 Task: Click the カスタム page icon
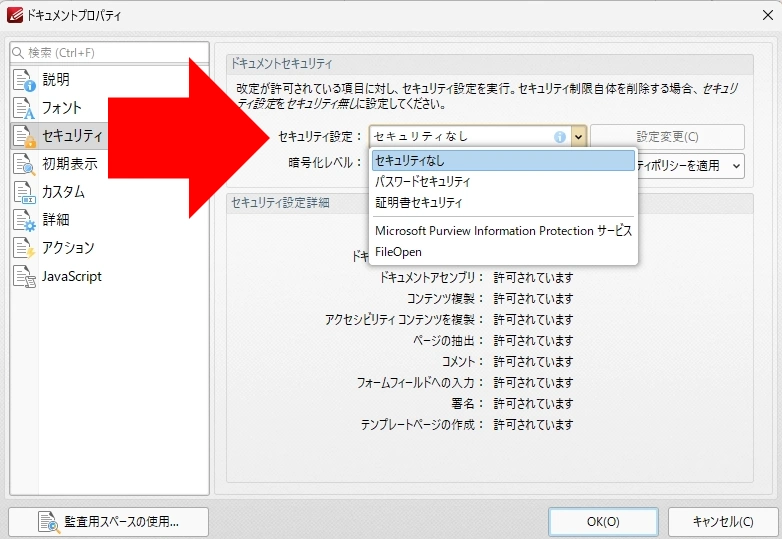[24, 192]
